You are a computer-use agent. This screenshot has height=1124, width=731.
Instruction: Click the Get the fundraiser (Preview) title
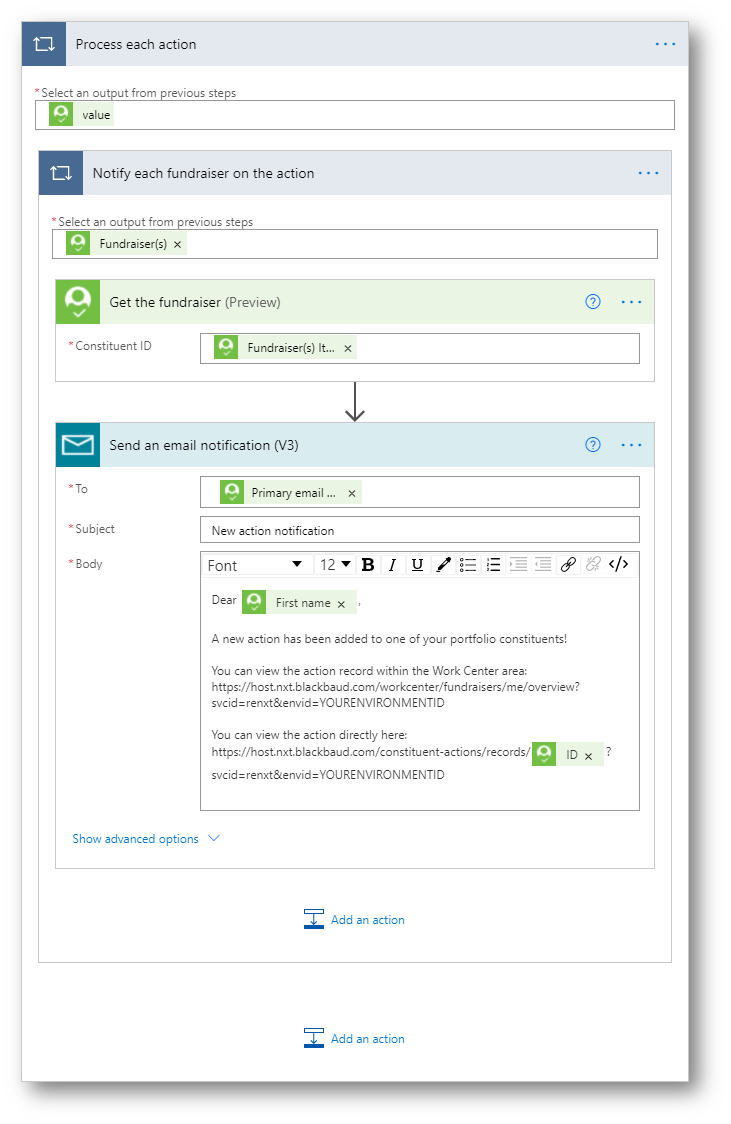click(195, 303)
